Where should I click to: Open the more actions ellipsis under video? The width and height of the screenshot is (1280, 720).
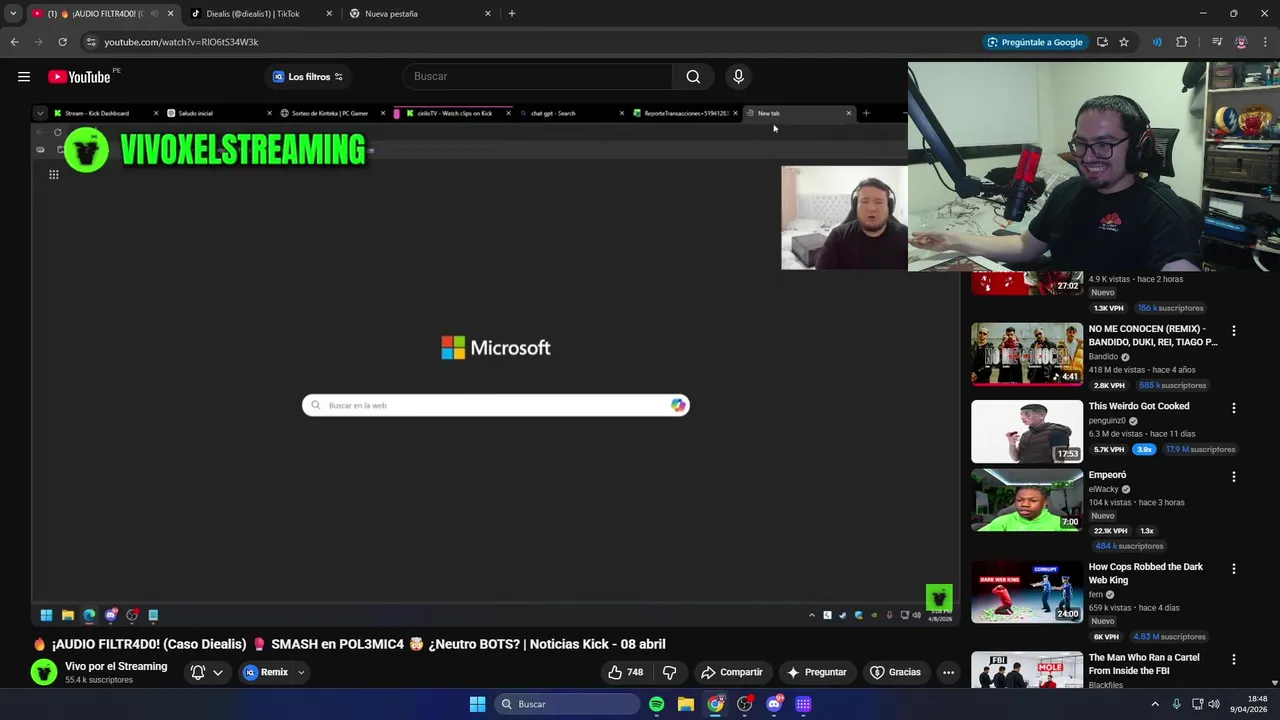click(x=948, y=672)
